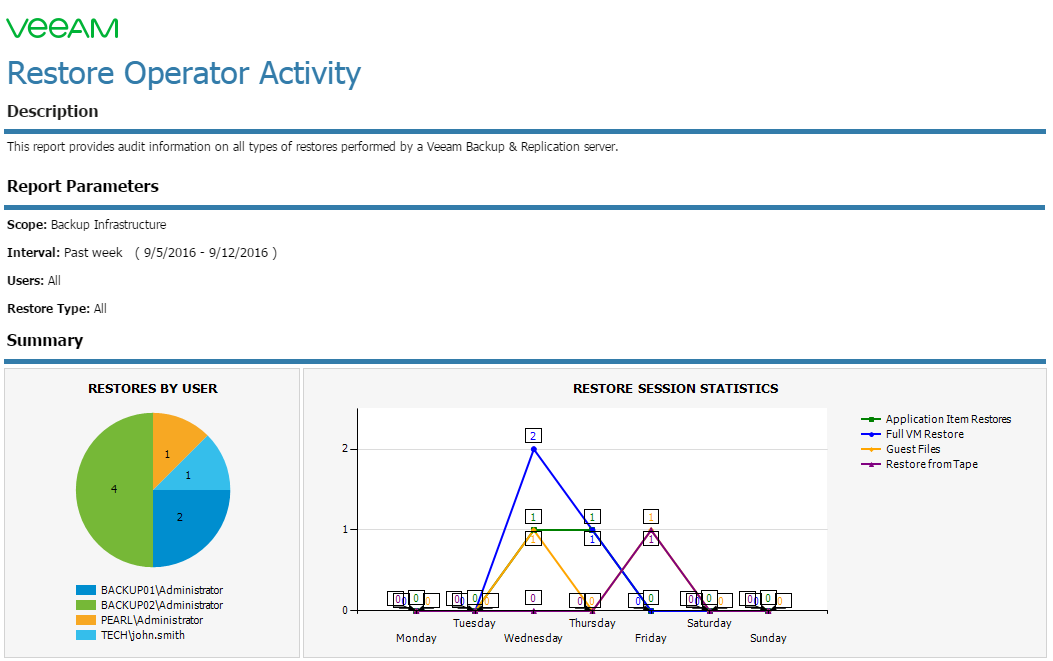1053x661 pixels.
Task: Click the BACKUP01\Administrator legend label
Action: pos(162,590)
